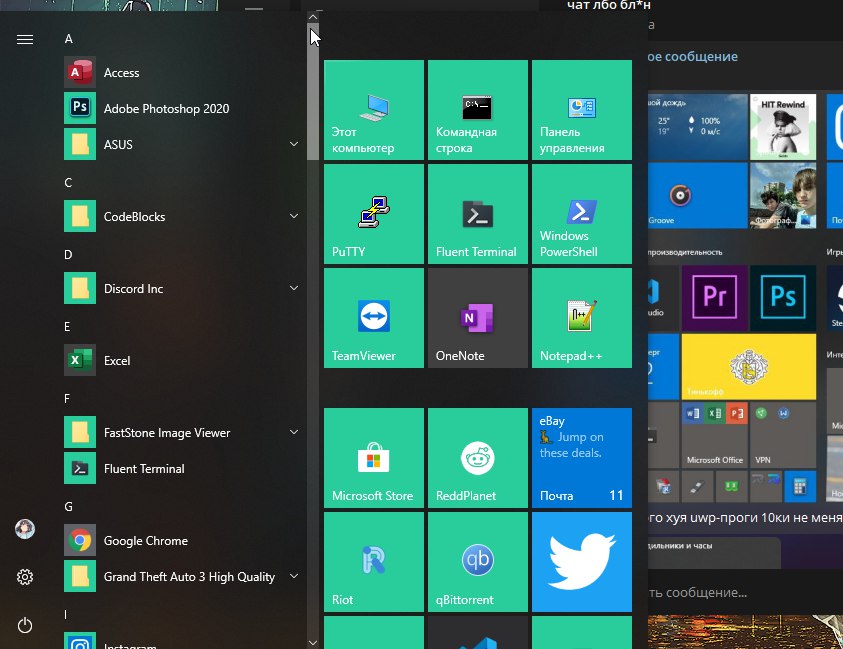Click the Power button icon
This screenshot has width=843, height=649.
coord(25,625)
